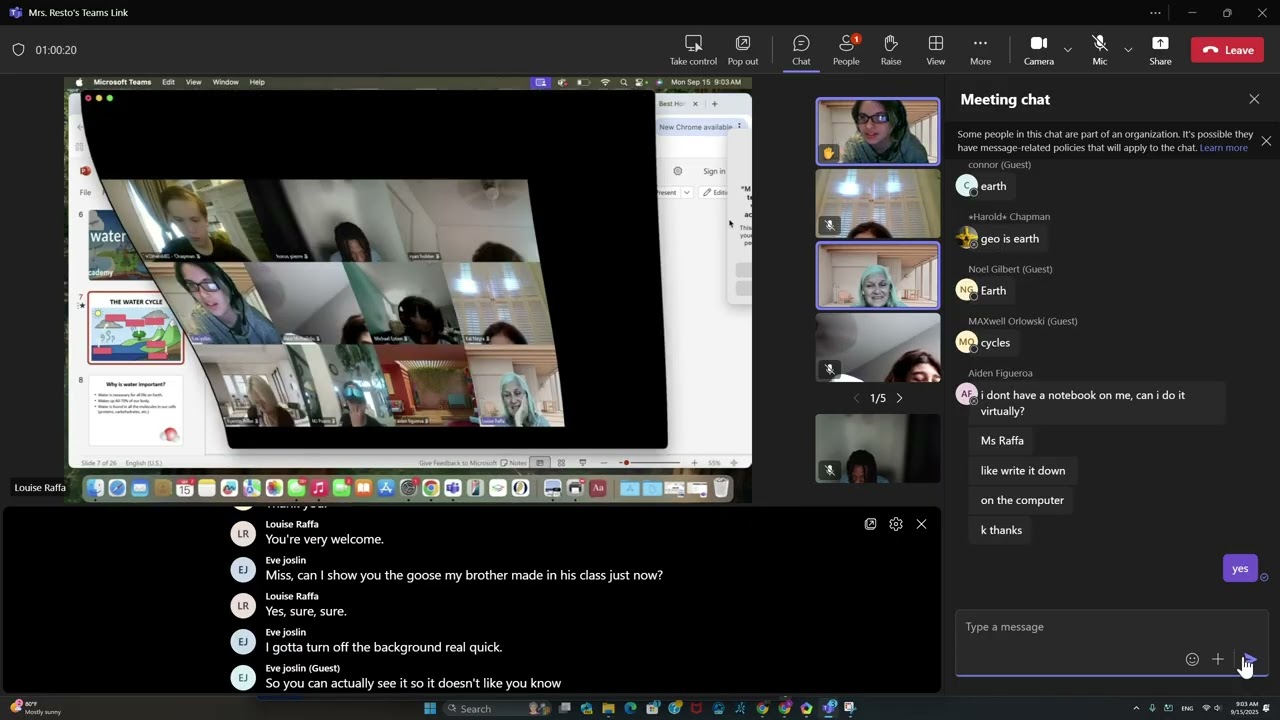This screenshot has height=720, width=1280.
Task: Toggle the Camera on or off
Action: [1038, 50]
